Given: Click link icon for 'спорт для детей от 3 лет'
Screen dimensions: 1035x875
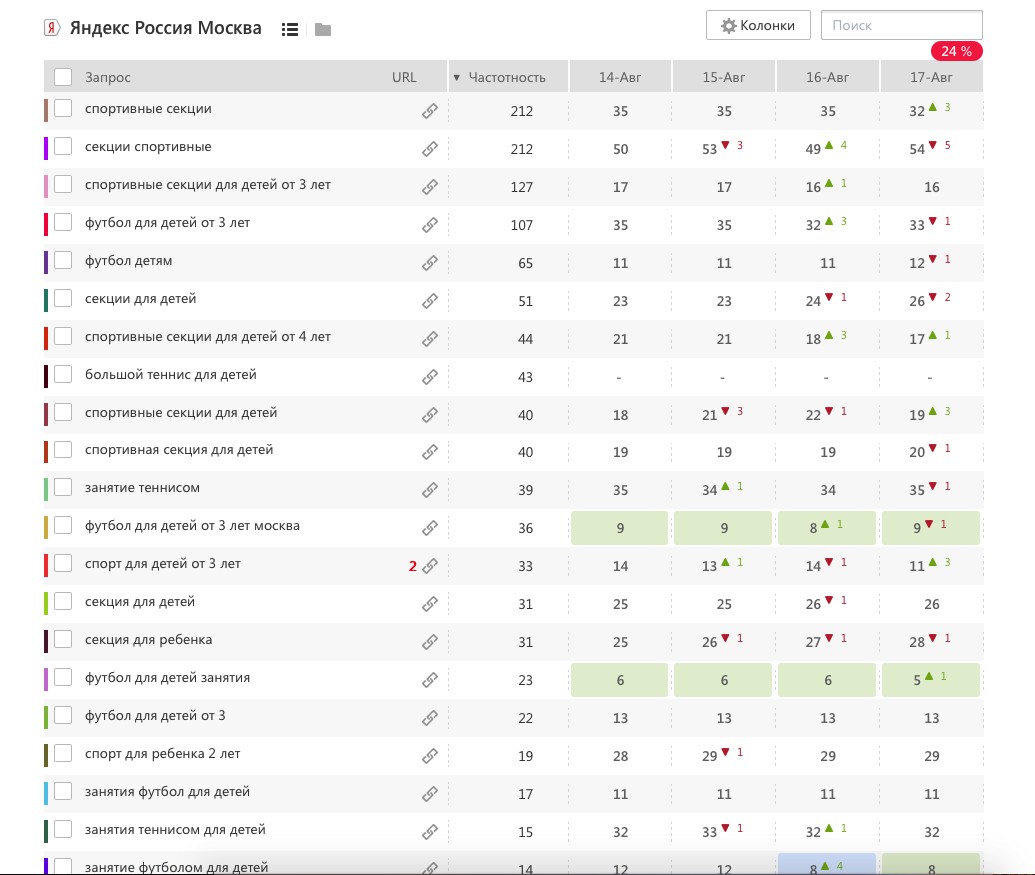Looking at the screenshot, I should pyautogui.click(x=430, y=566).
